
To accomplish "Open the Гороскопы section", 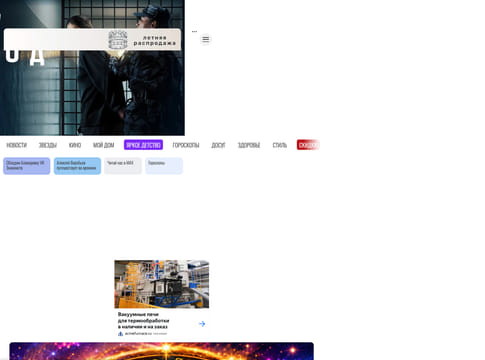I will coord(186,145).
